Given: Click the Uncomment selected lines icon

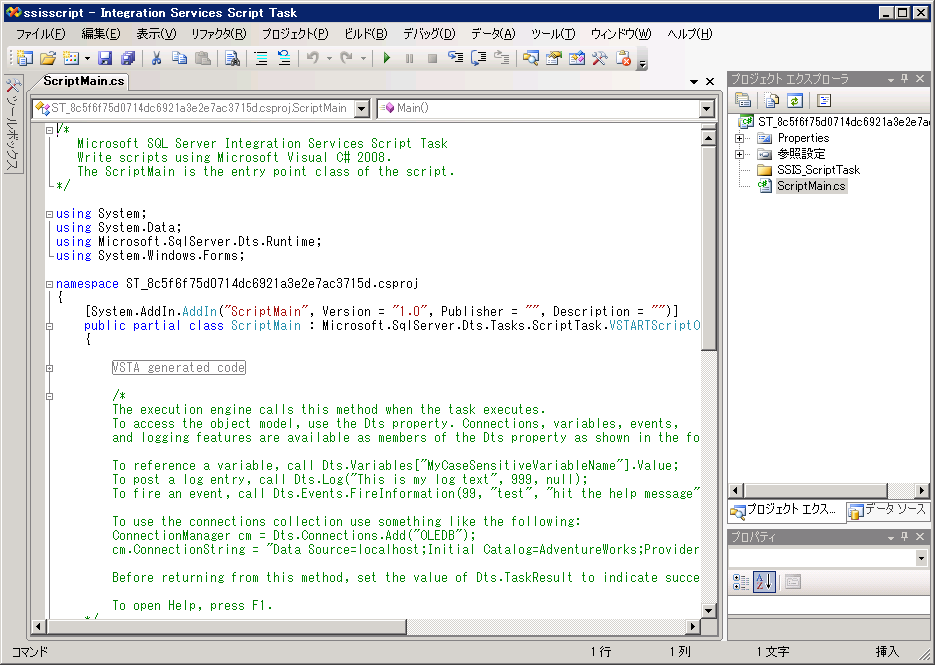Looking at the screenshot, I should tap(284, 58).
